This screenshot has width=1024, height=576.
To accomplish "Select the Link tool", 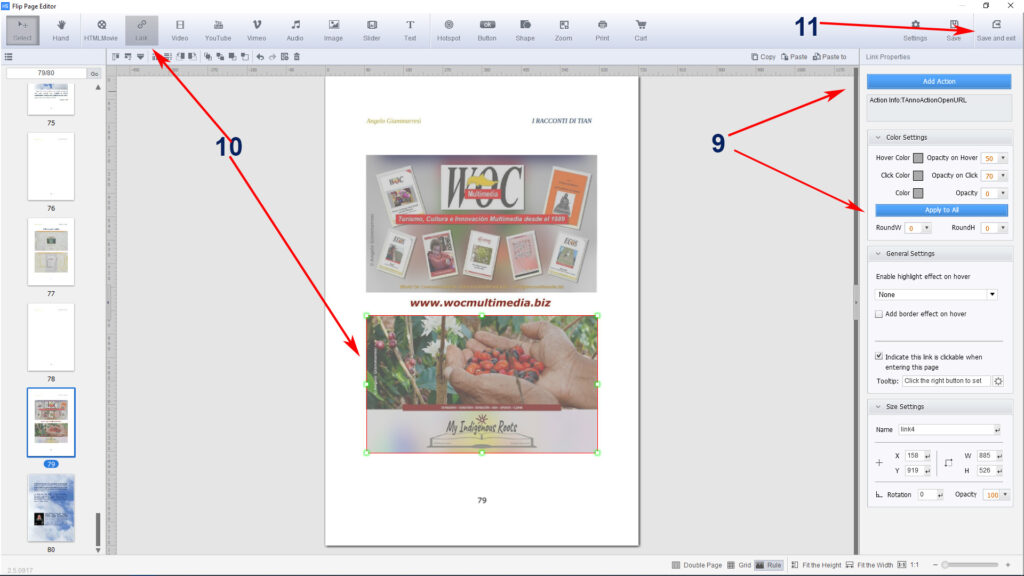I will [x=141, y=30].
